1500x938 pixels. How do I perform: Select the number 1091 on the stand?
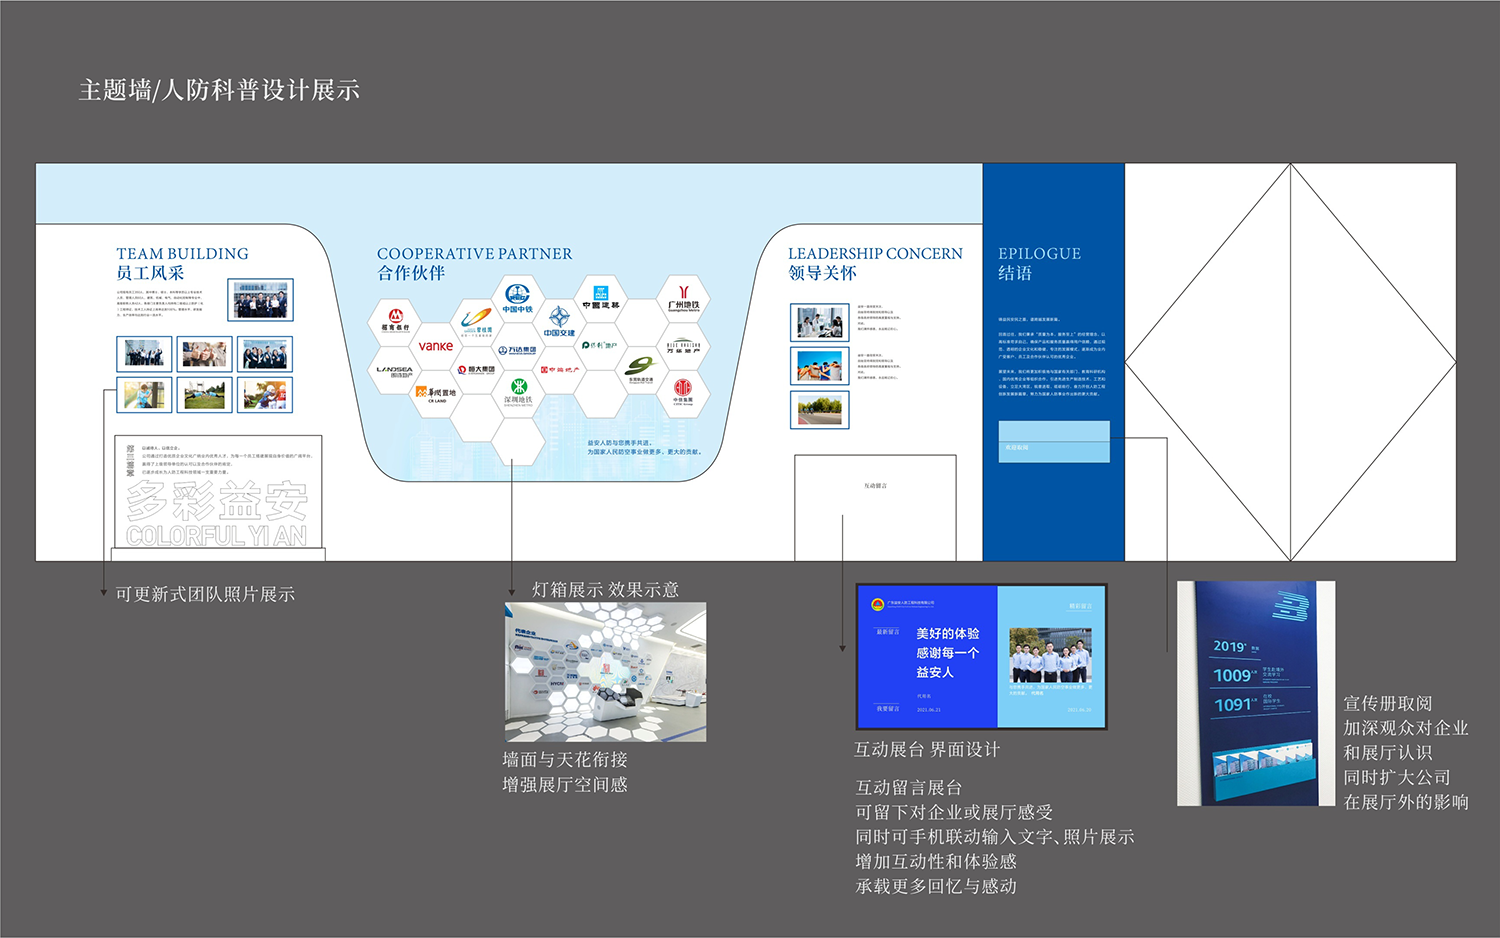pyautogui.click(x=1233, y=705)
